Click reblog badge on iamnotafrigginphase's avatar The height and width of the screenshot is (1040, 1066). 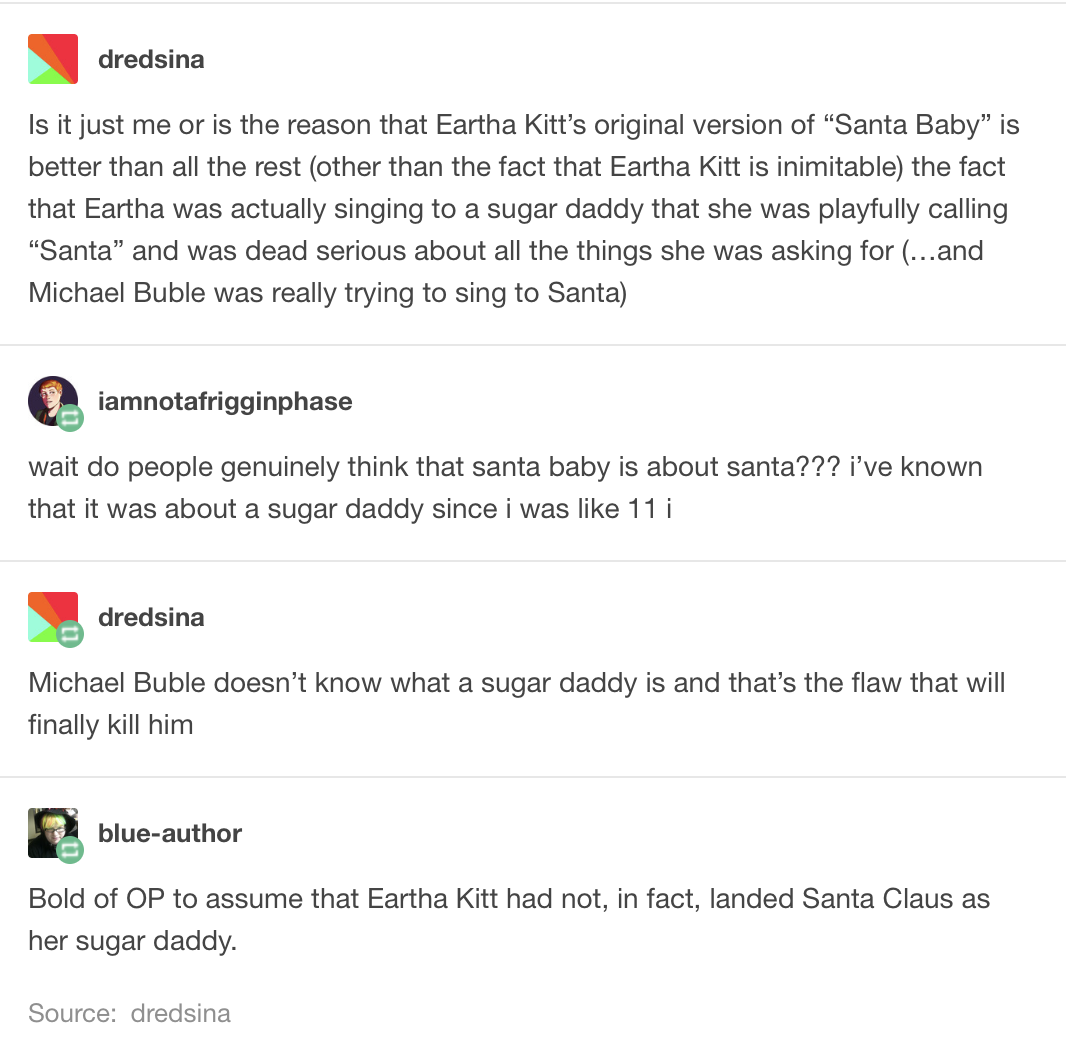[x=70, y=420]
